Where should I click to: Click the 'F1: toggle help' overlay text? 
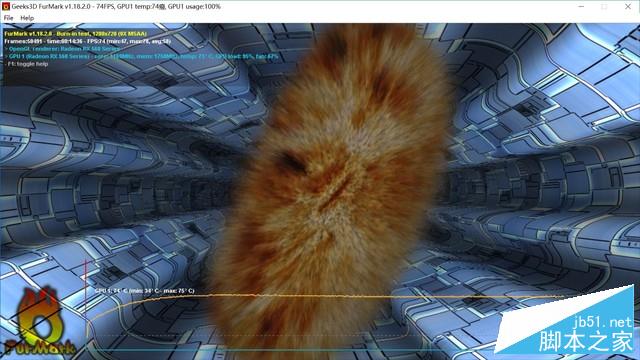(x=27, y=64)
